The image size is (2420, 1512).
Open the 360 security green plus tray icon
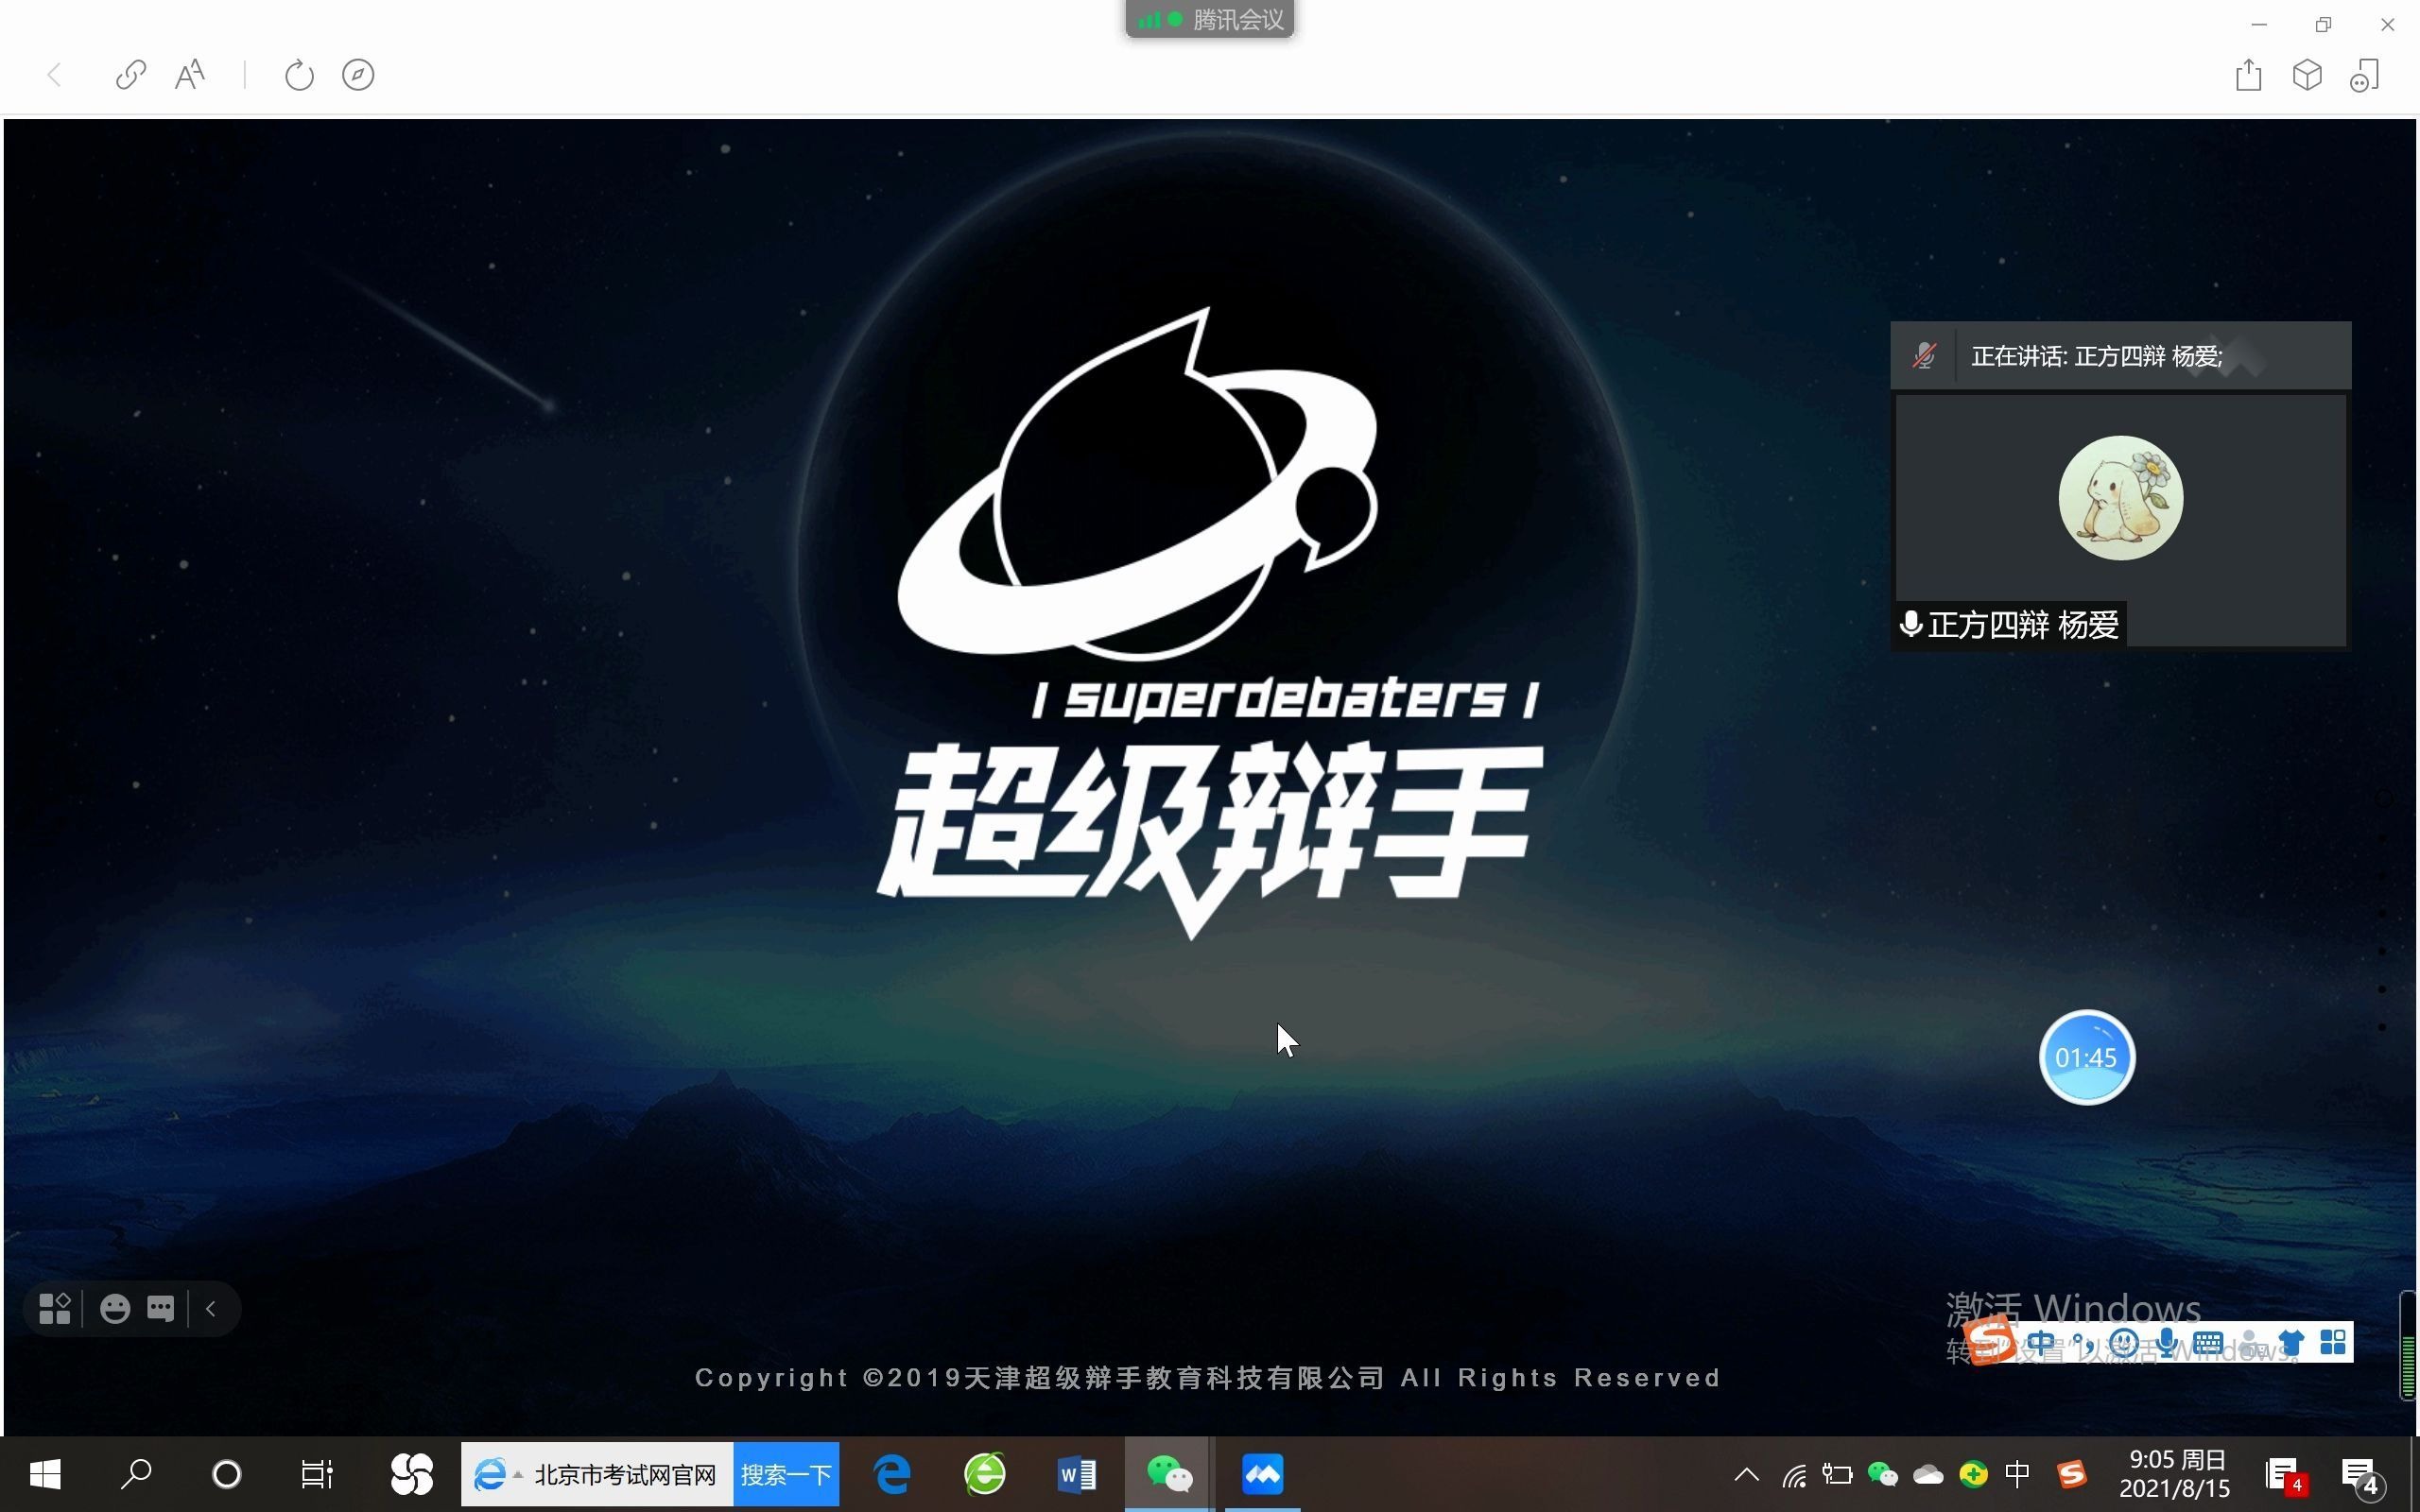[x=1973, y=1474]
